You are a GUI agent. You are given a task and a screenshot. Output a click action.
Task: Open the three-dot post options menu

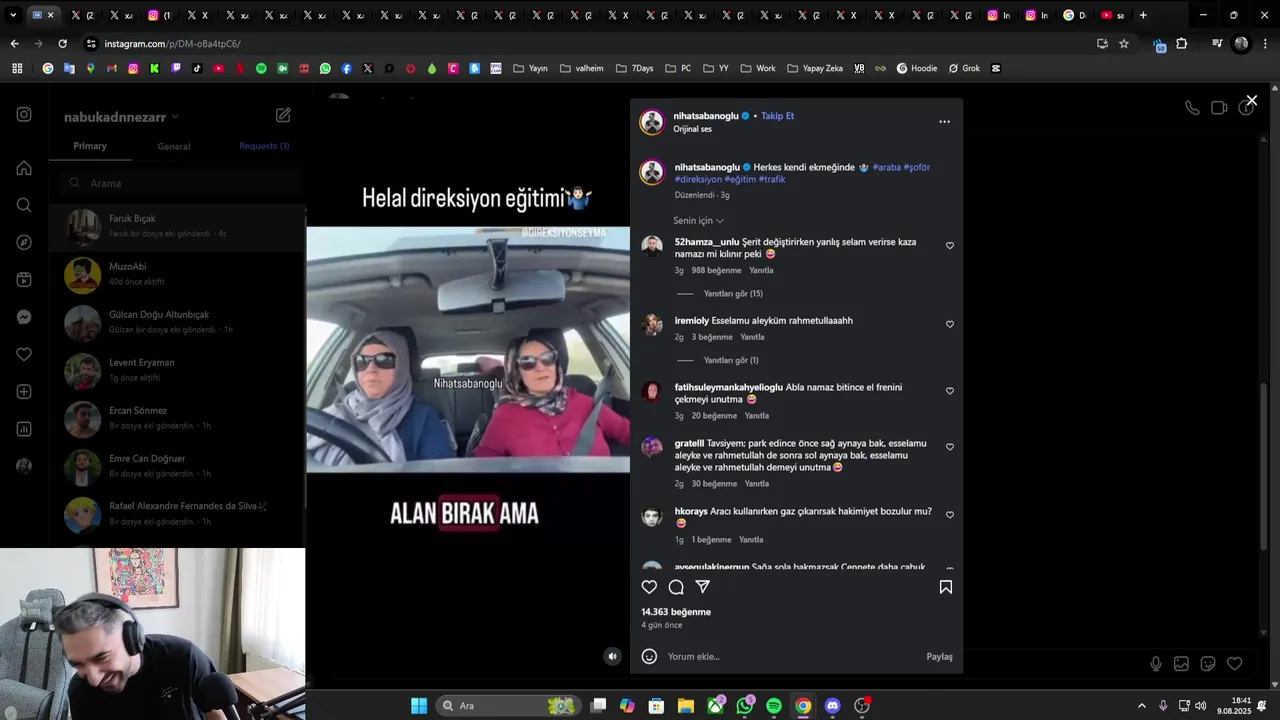(x=944, y=122)
